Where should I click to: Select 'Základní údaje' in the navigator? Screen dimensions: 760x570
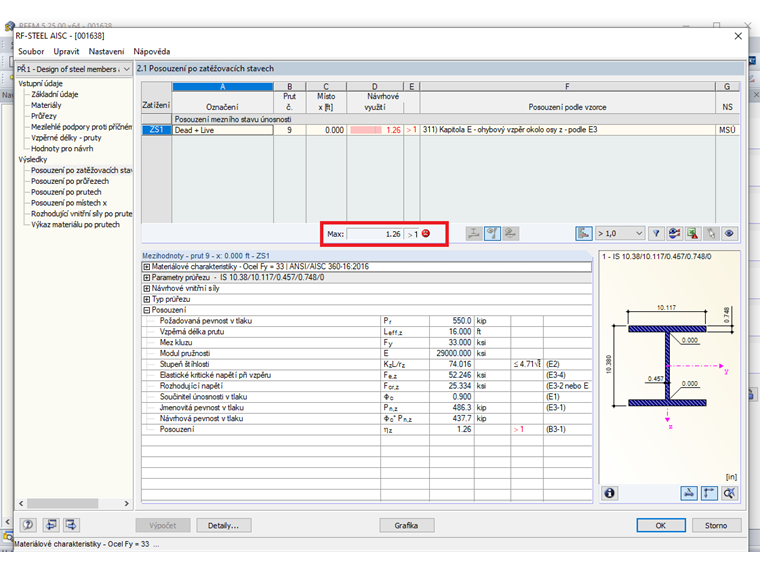click(x=55, y=95)
